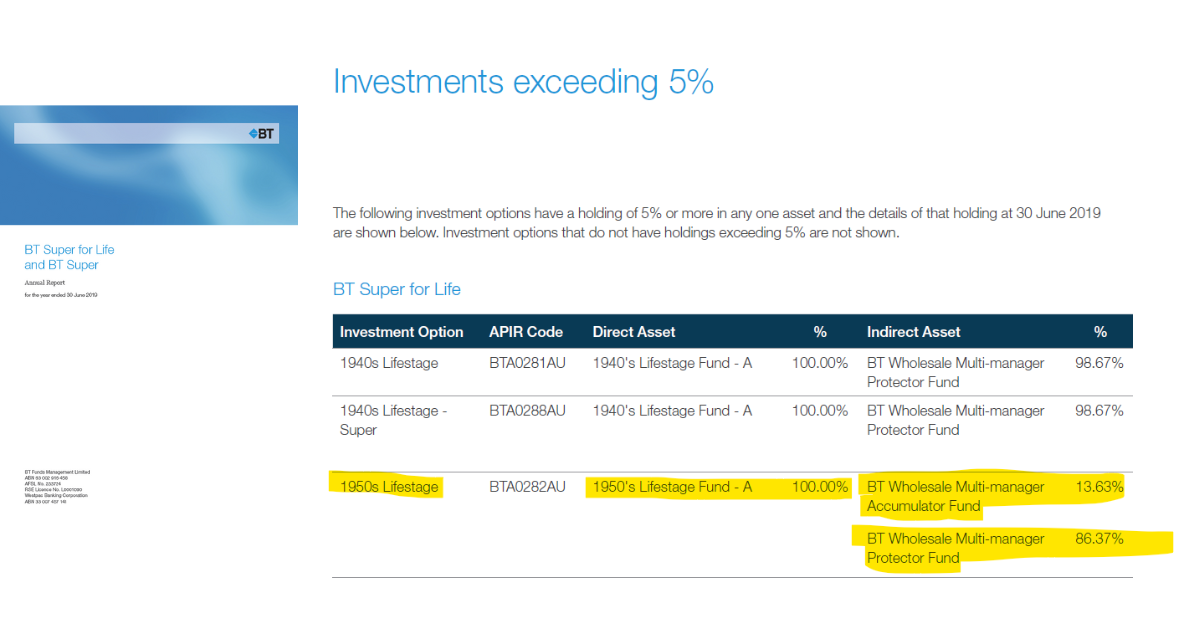This screenshot has width=1200, height=628.
Task: Select BTA0281AU in the APIR column
Action: tap(526, 363)
